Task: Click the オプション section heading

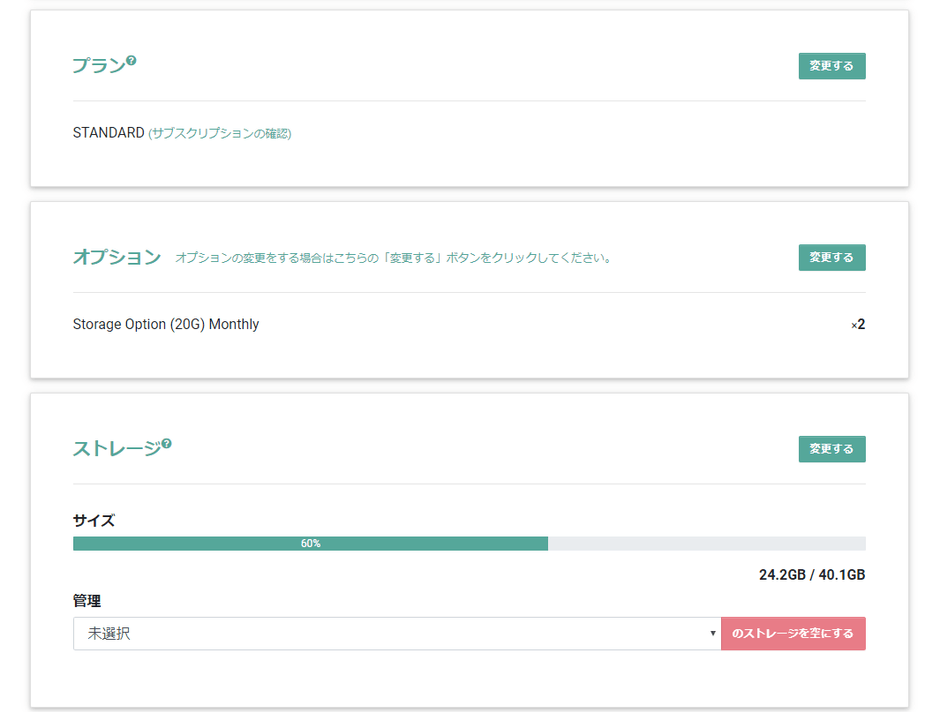Action: (x=117, y=257)
